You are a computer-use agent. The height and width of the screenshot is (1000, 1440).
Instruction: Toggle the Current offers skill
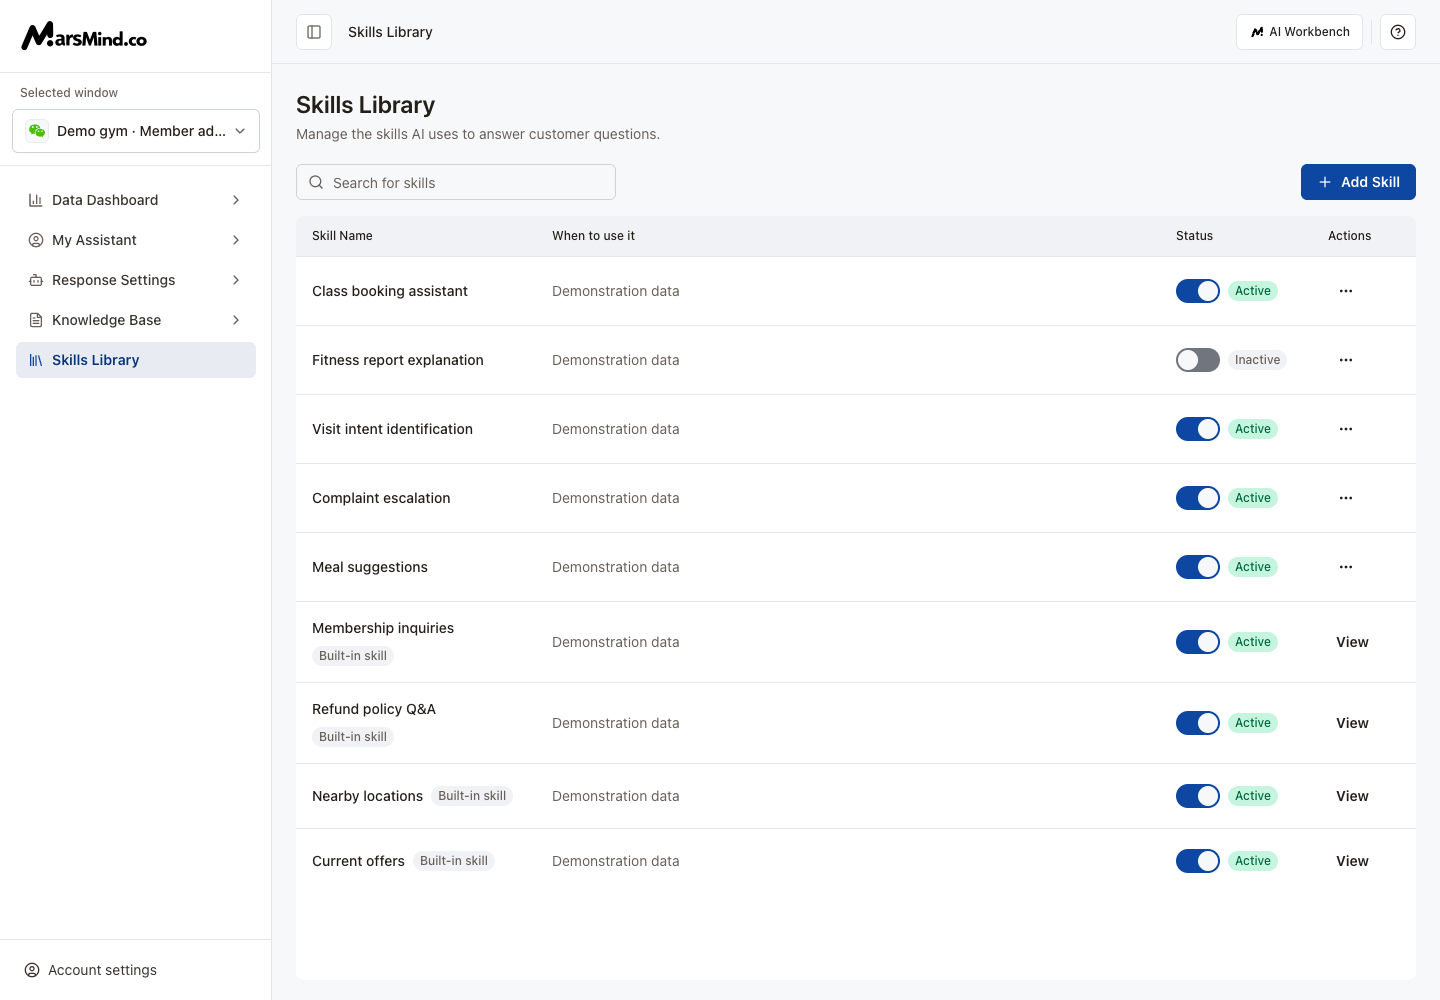[1198, 861]
